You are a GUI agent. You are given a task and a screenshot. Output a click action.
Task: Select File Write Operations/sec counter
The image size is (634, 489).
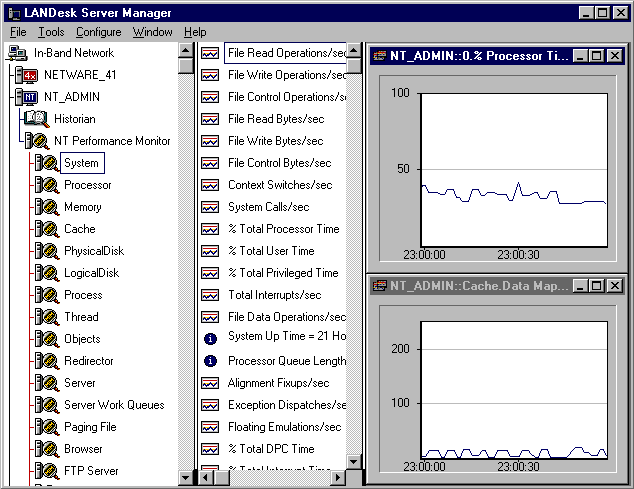(x=287, y=75)
